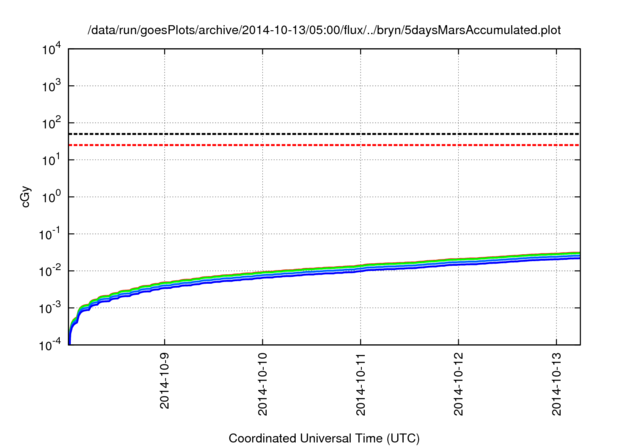Image resolution: width=640 pixels, height=448 pixels.
Task: Click the 2014-10-13 date label
Action: click(x=557, y=384)
